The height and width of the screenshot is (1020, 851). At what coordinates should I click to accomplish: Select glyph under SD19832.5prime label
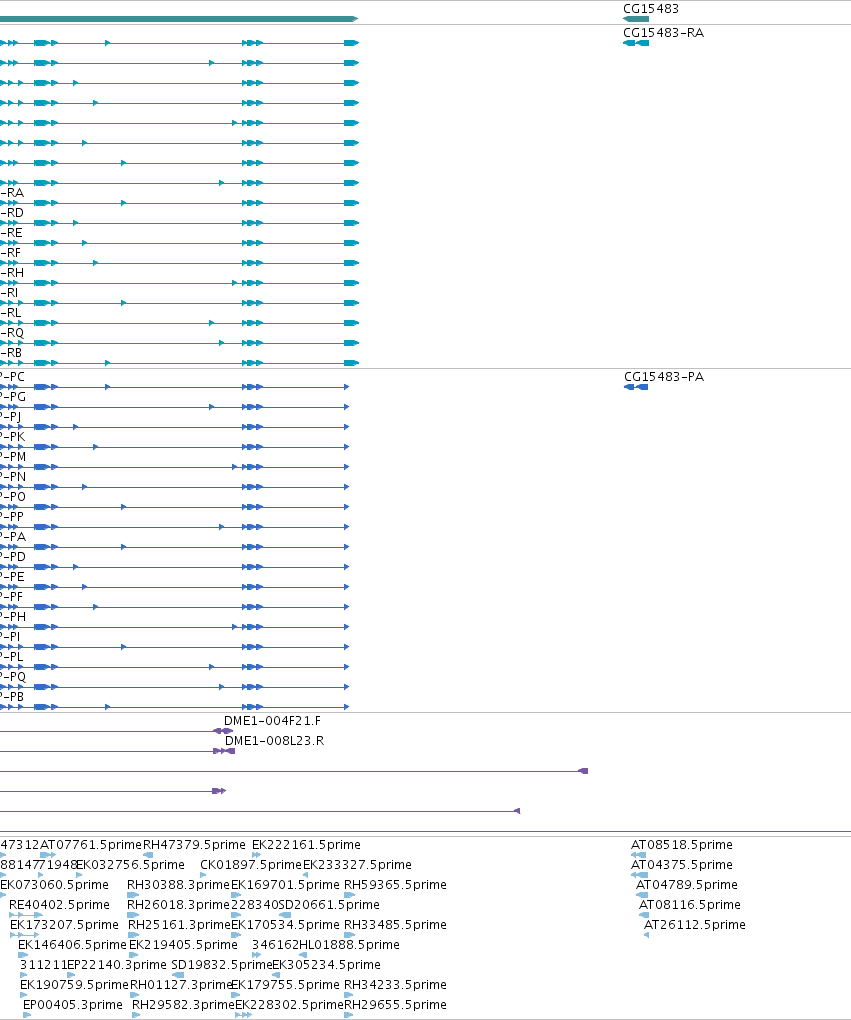(x=178, y=975)
